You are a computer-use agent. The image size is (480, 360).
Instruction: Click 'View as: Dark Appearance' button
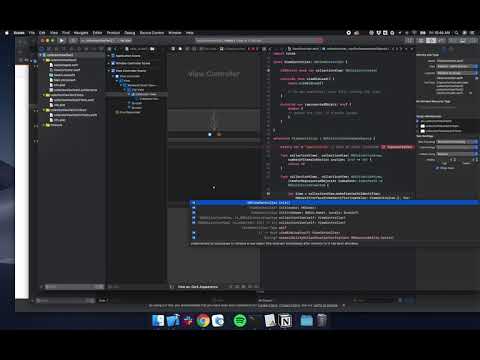coord(198,287)
